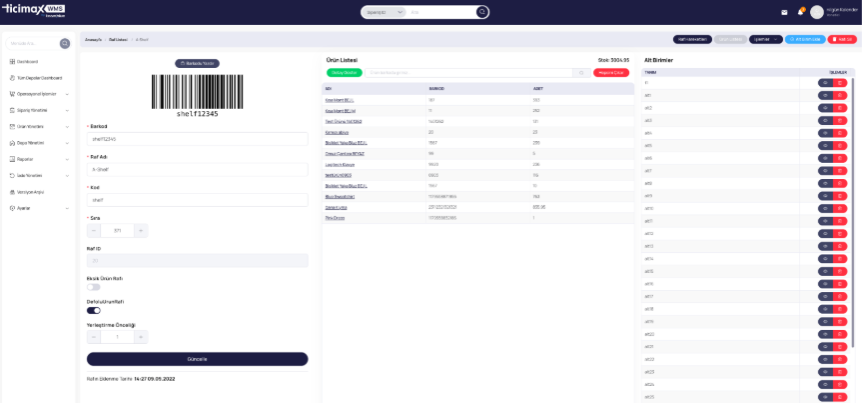Turn off the DefoluUrunRafi switch

pyautogui.click(x=94, y=310)
